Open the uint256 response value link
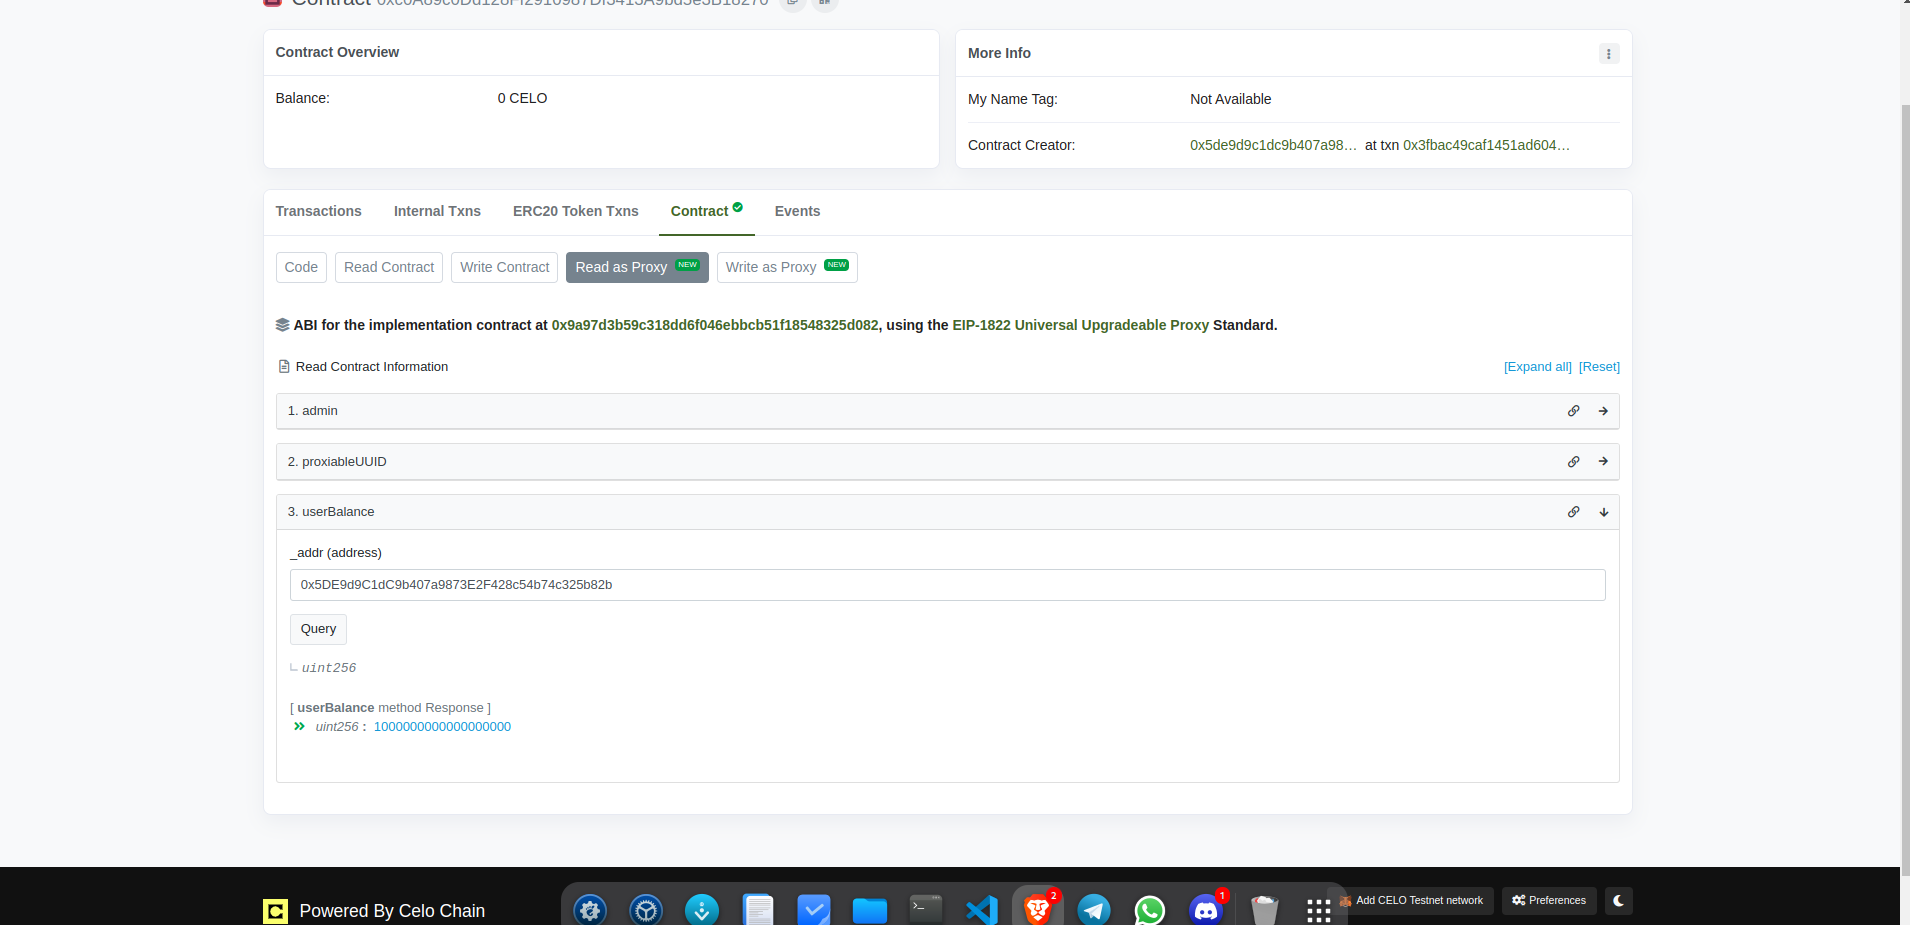 442,727
